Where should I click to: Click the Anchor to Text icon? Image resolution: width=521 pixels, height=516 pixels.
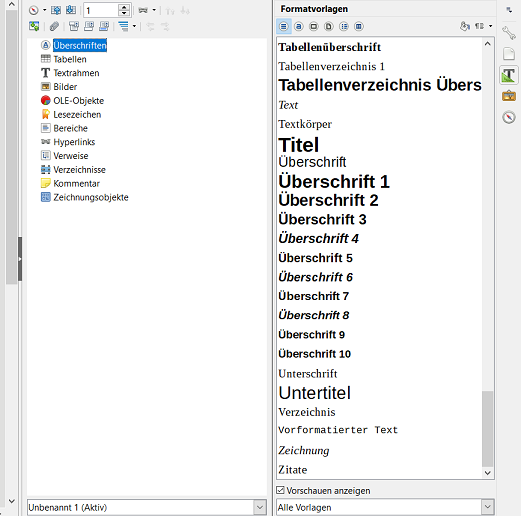click(x=104, y=26)
